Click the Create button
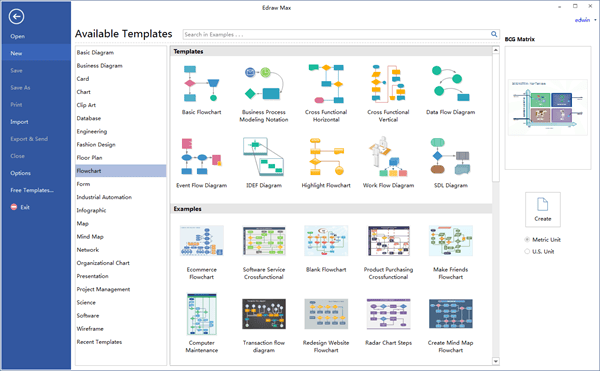 tap(543, 209)
